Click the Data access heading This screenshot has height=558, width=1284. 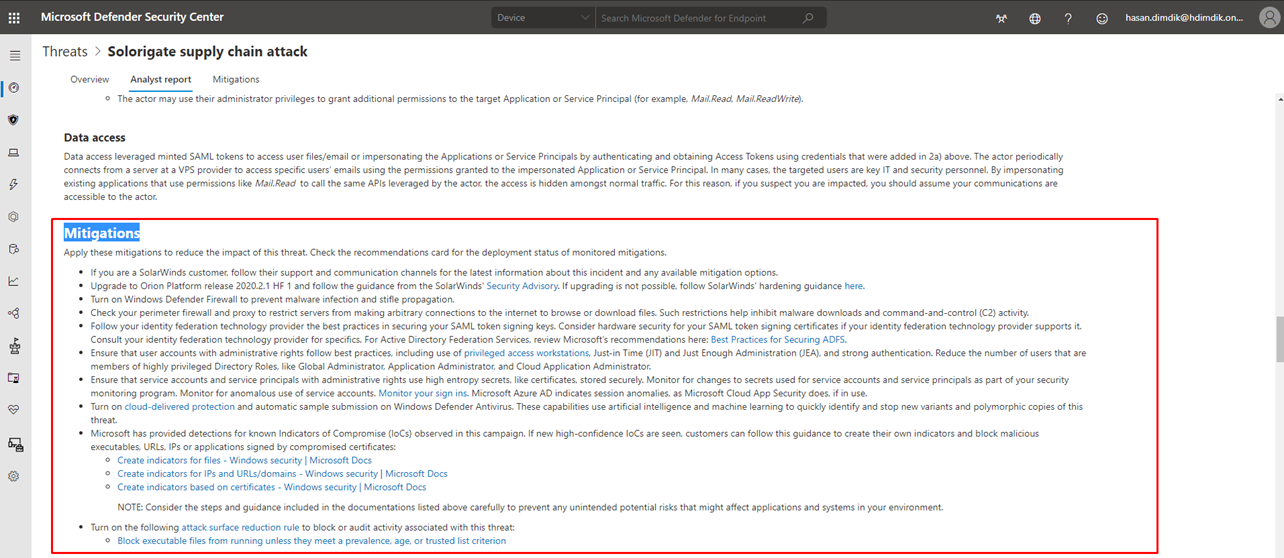[x=95, y=137]
